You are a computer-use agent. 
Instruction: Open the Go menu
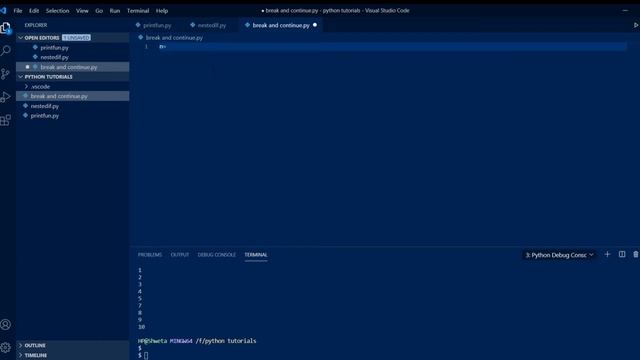click(99, 11)
